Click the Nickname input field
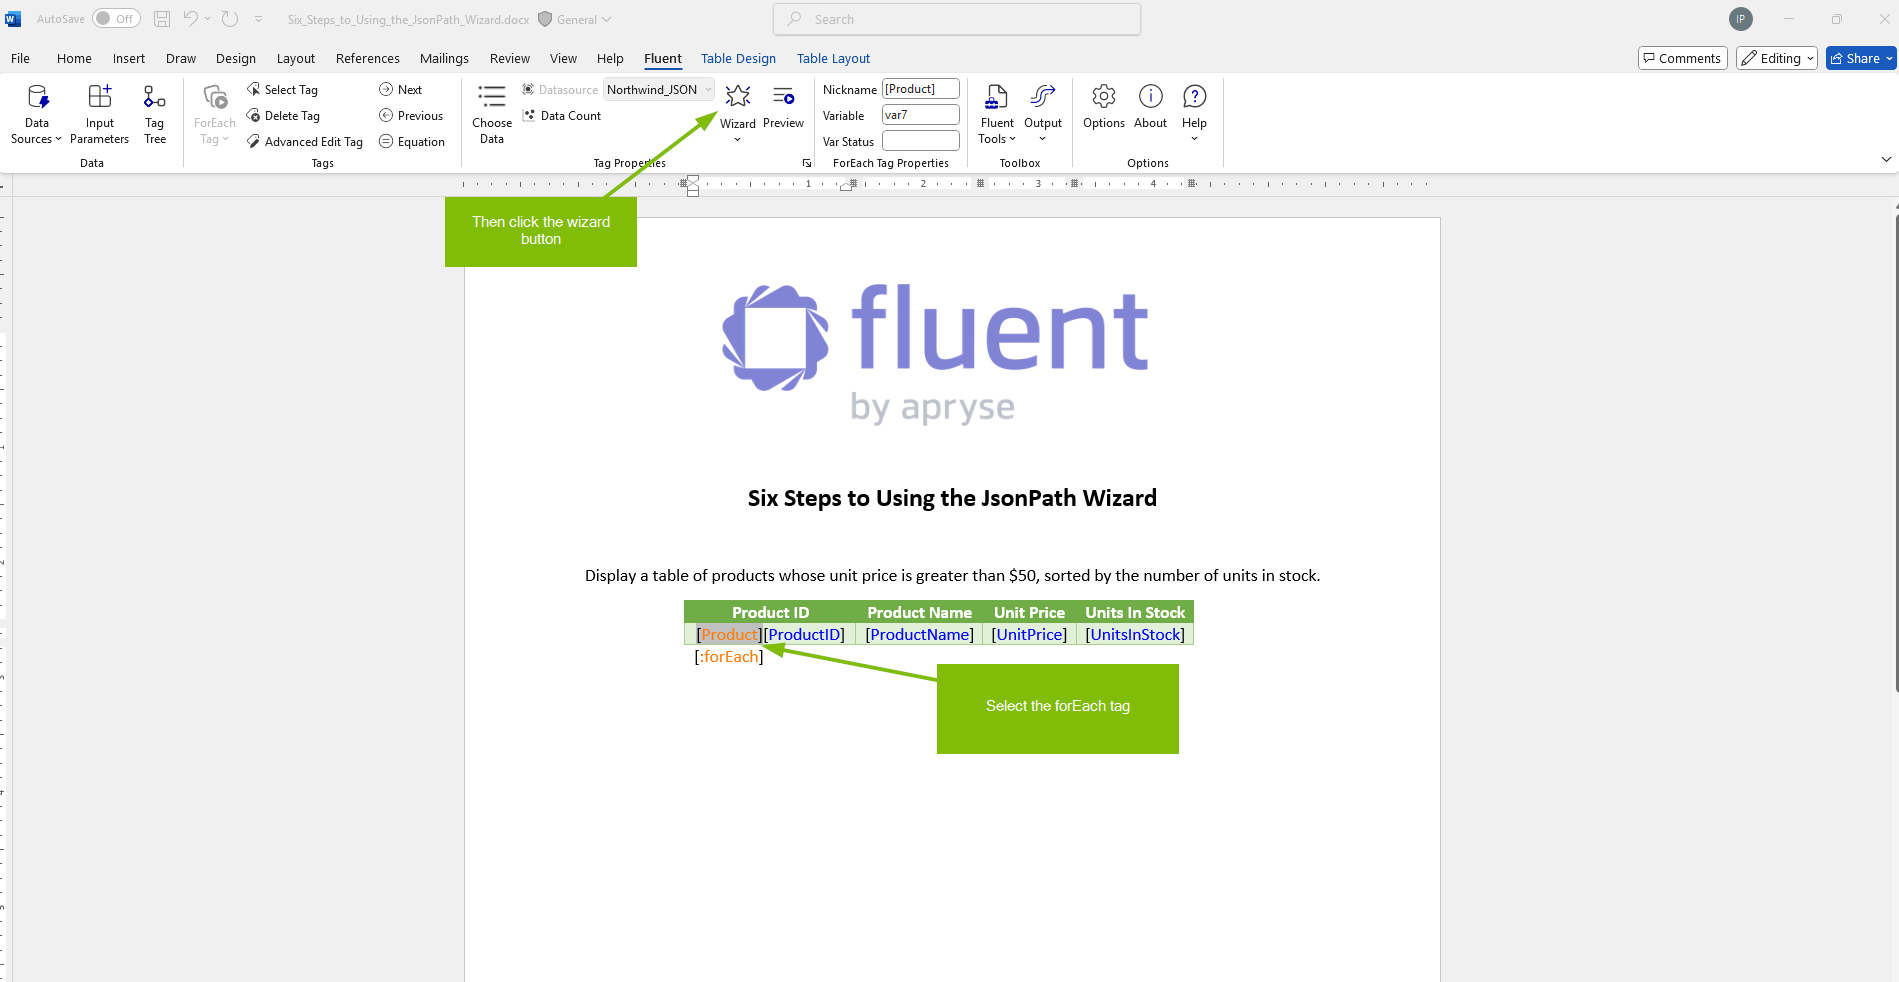Screen dimensions: 1899x982 click(921, 89)
